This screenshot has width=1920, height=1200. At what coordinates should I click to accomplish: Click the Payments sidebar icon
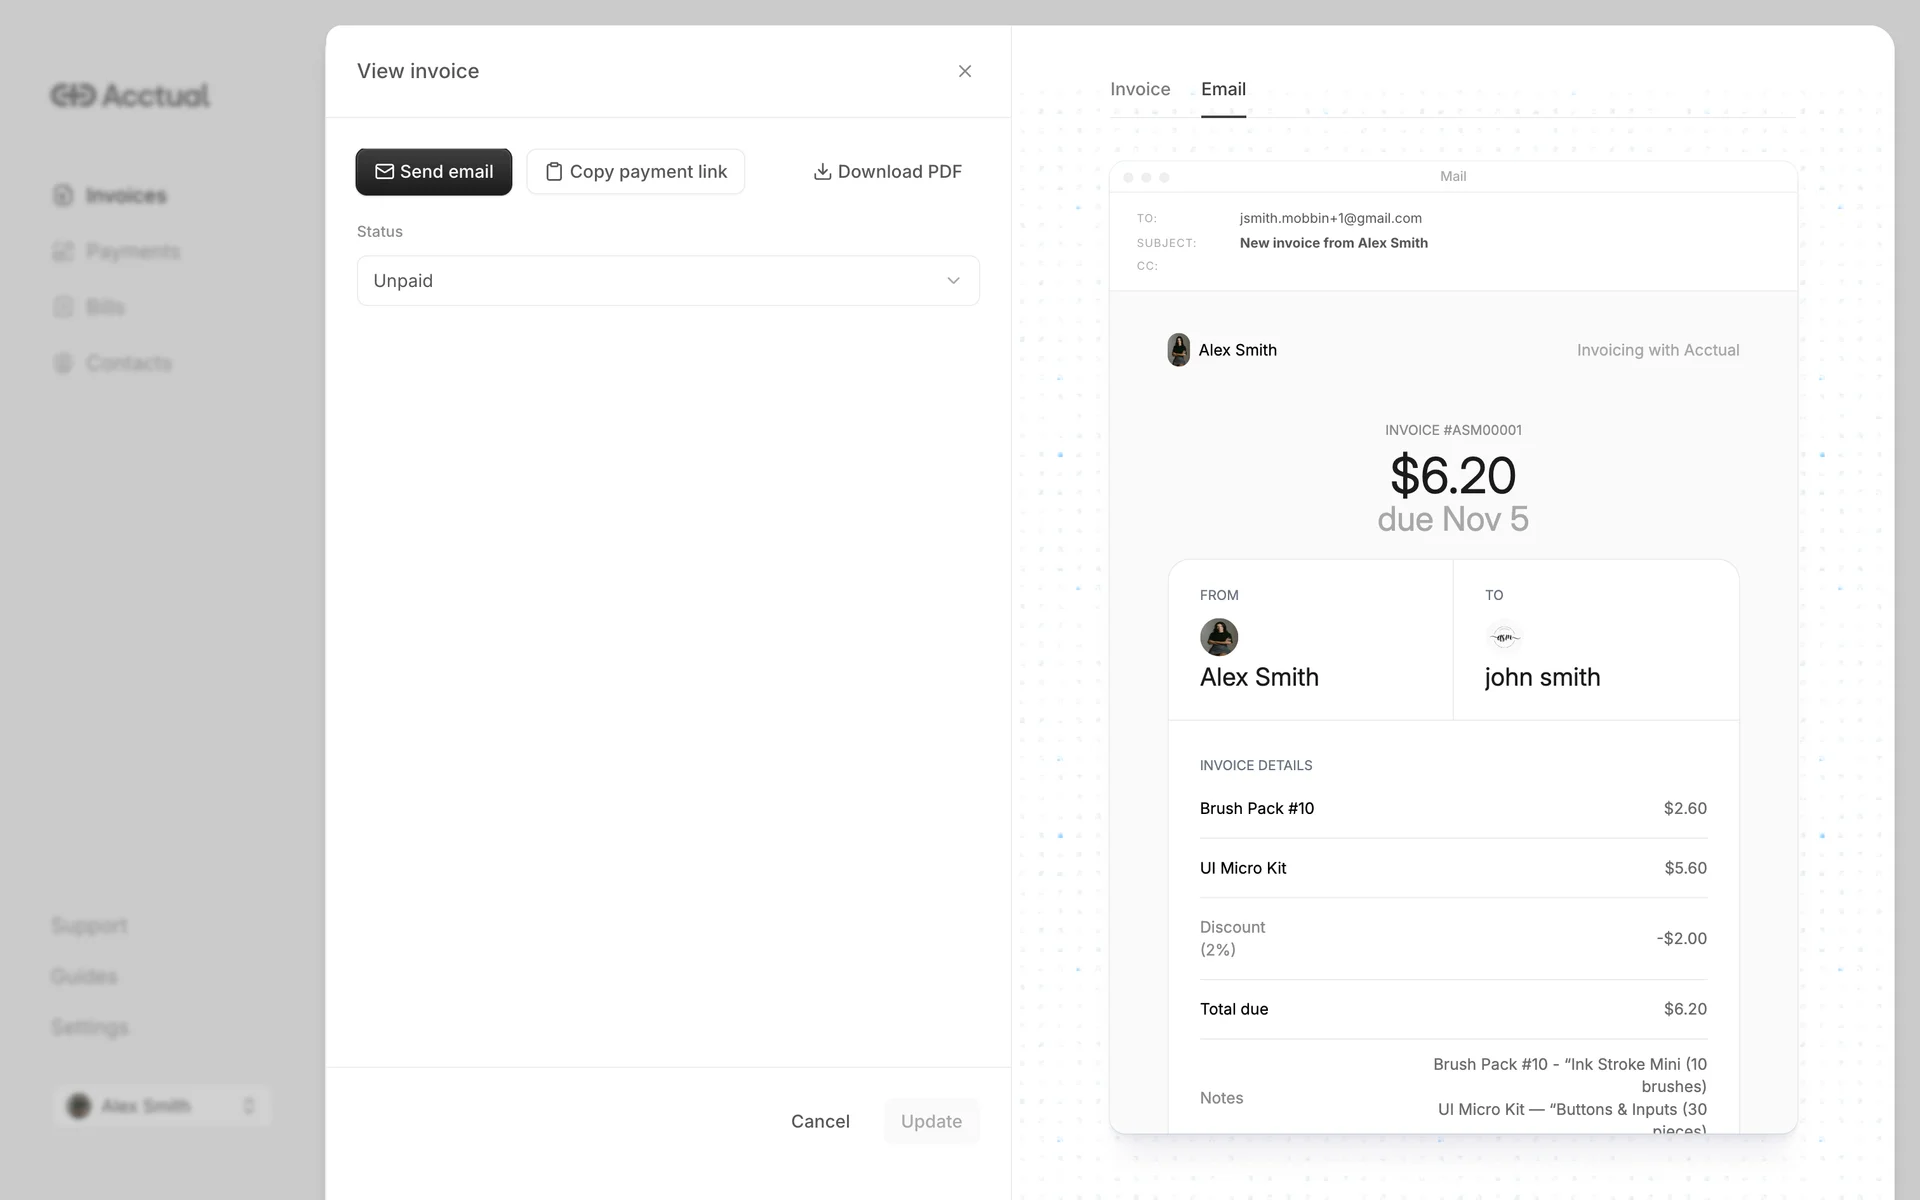pyautogui.click(x=63, y=251)
